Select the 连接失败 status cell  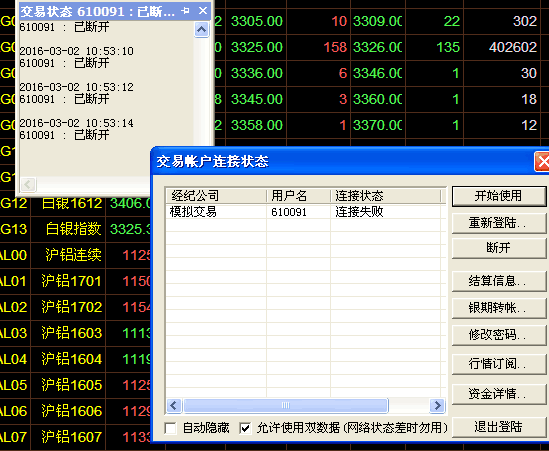pos(359,212)
